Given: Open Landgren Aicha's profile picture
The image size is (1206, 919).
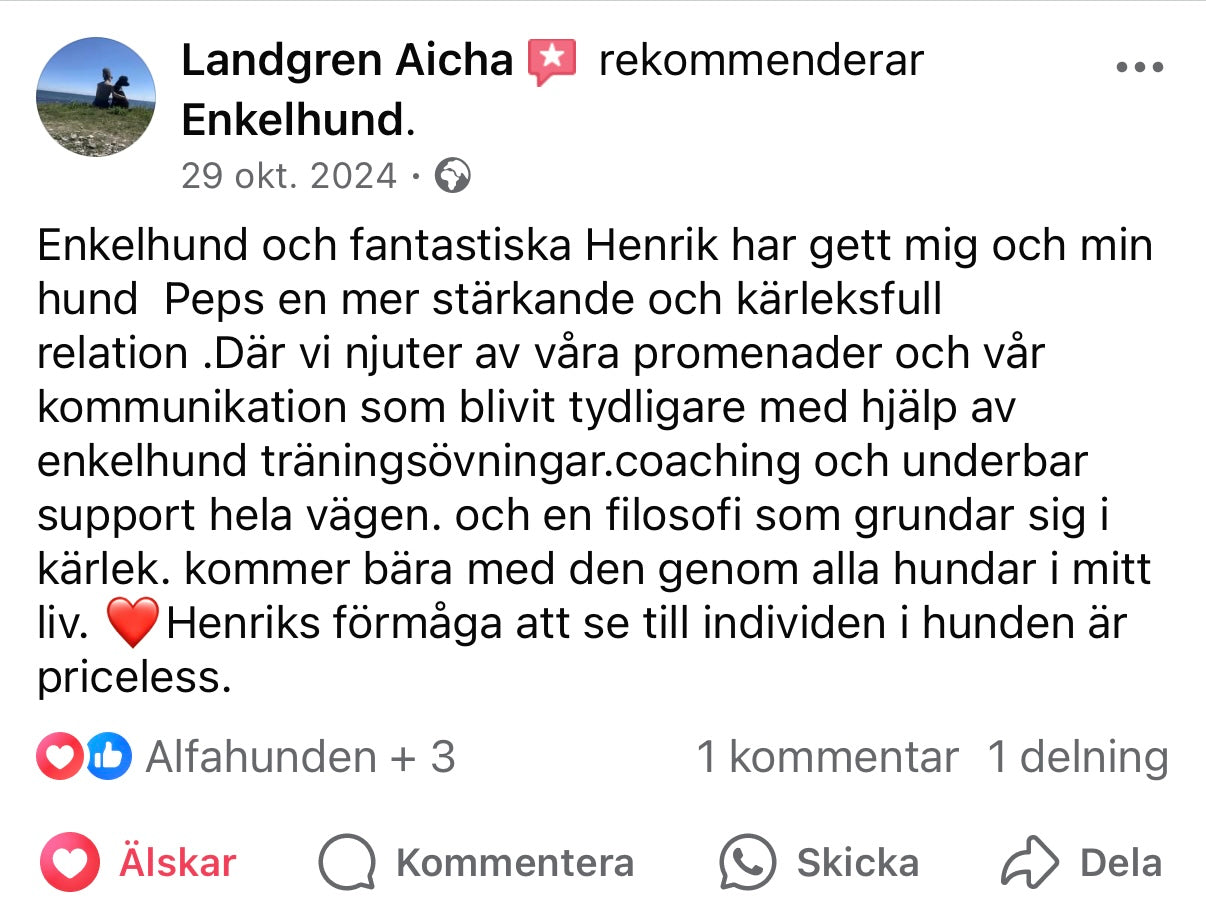Looking at the screenshot, I should point(96,97).
